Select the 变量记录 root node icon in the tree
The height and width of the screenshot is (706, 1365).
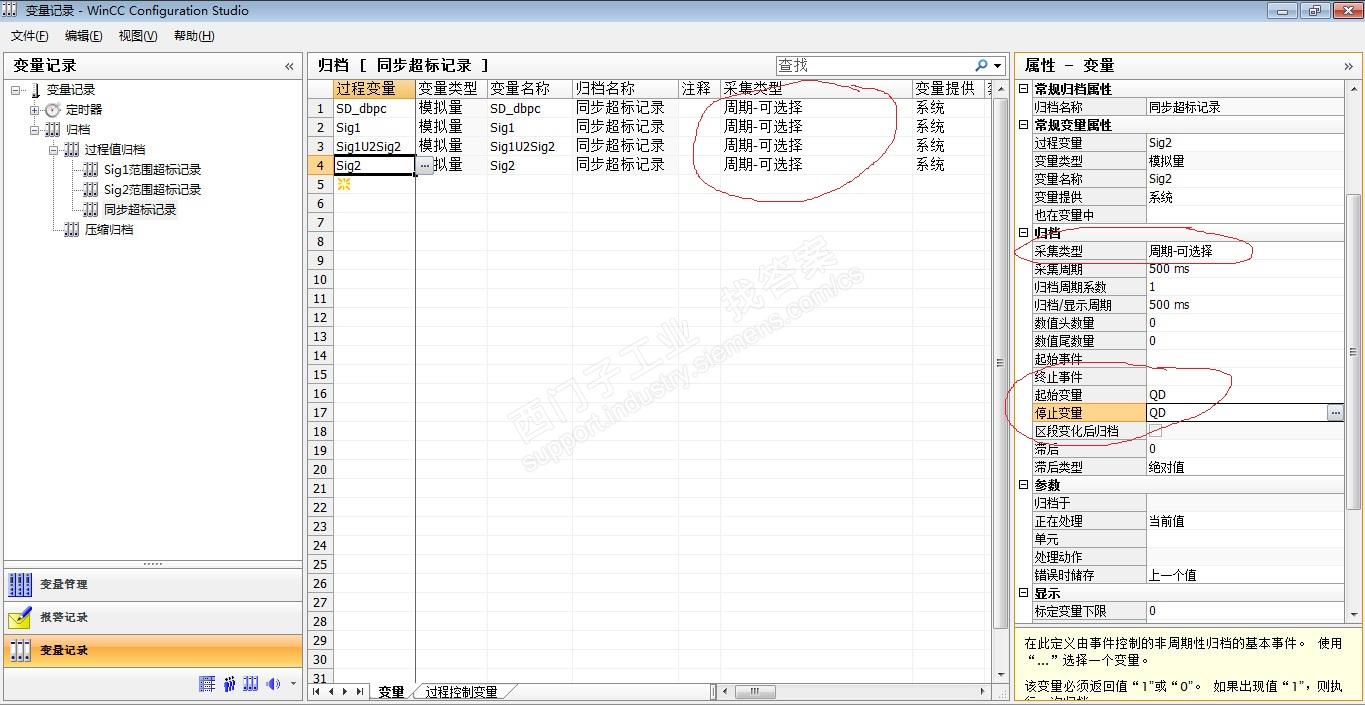point(36,90)
